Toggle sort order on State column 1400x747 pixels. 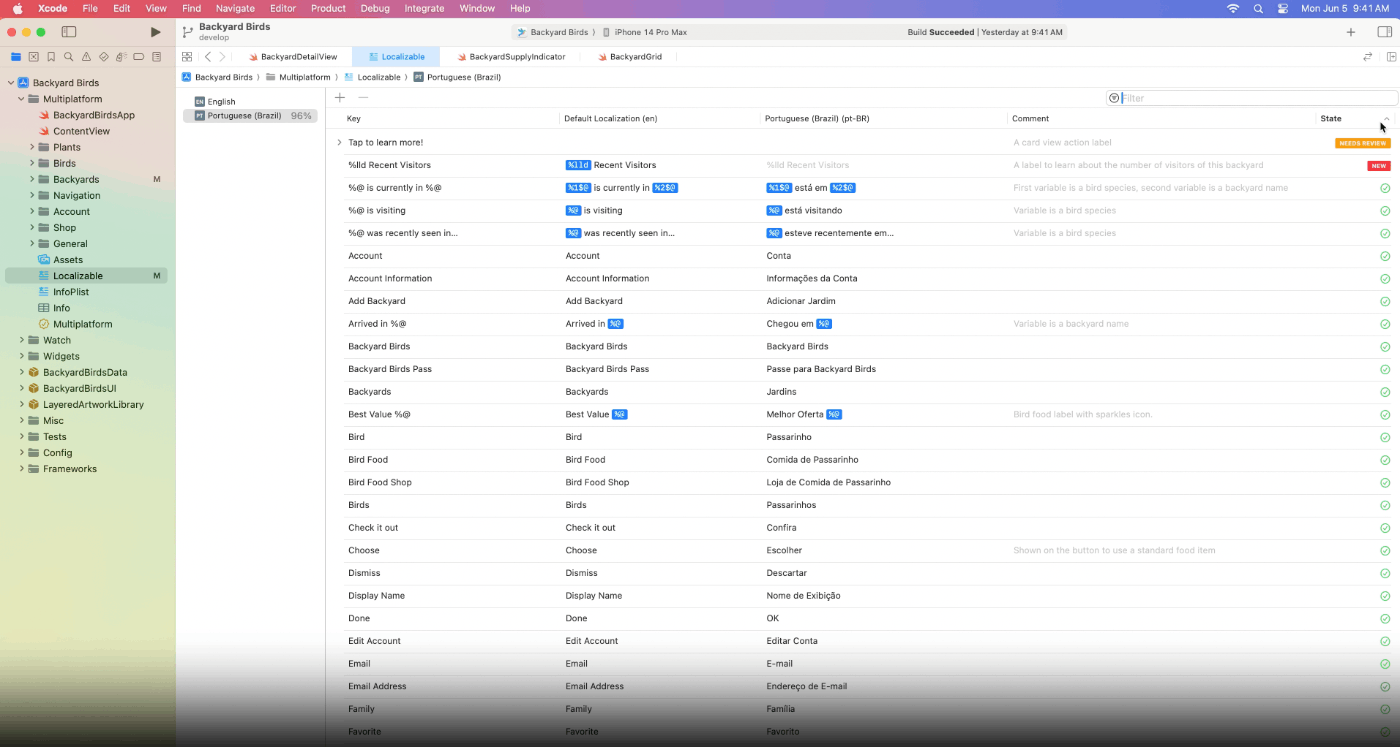(x=1386, y=119)
